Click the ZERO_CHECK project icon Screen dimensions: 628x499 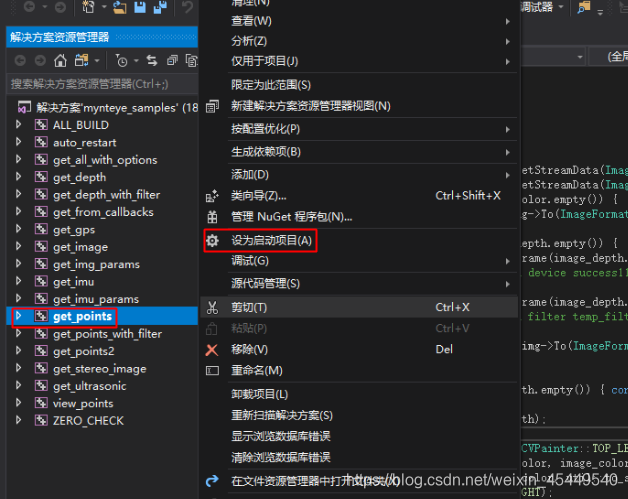(x=41, y=420)
